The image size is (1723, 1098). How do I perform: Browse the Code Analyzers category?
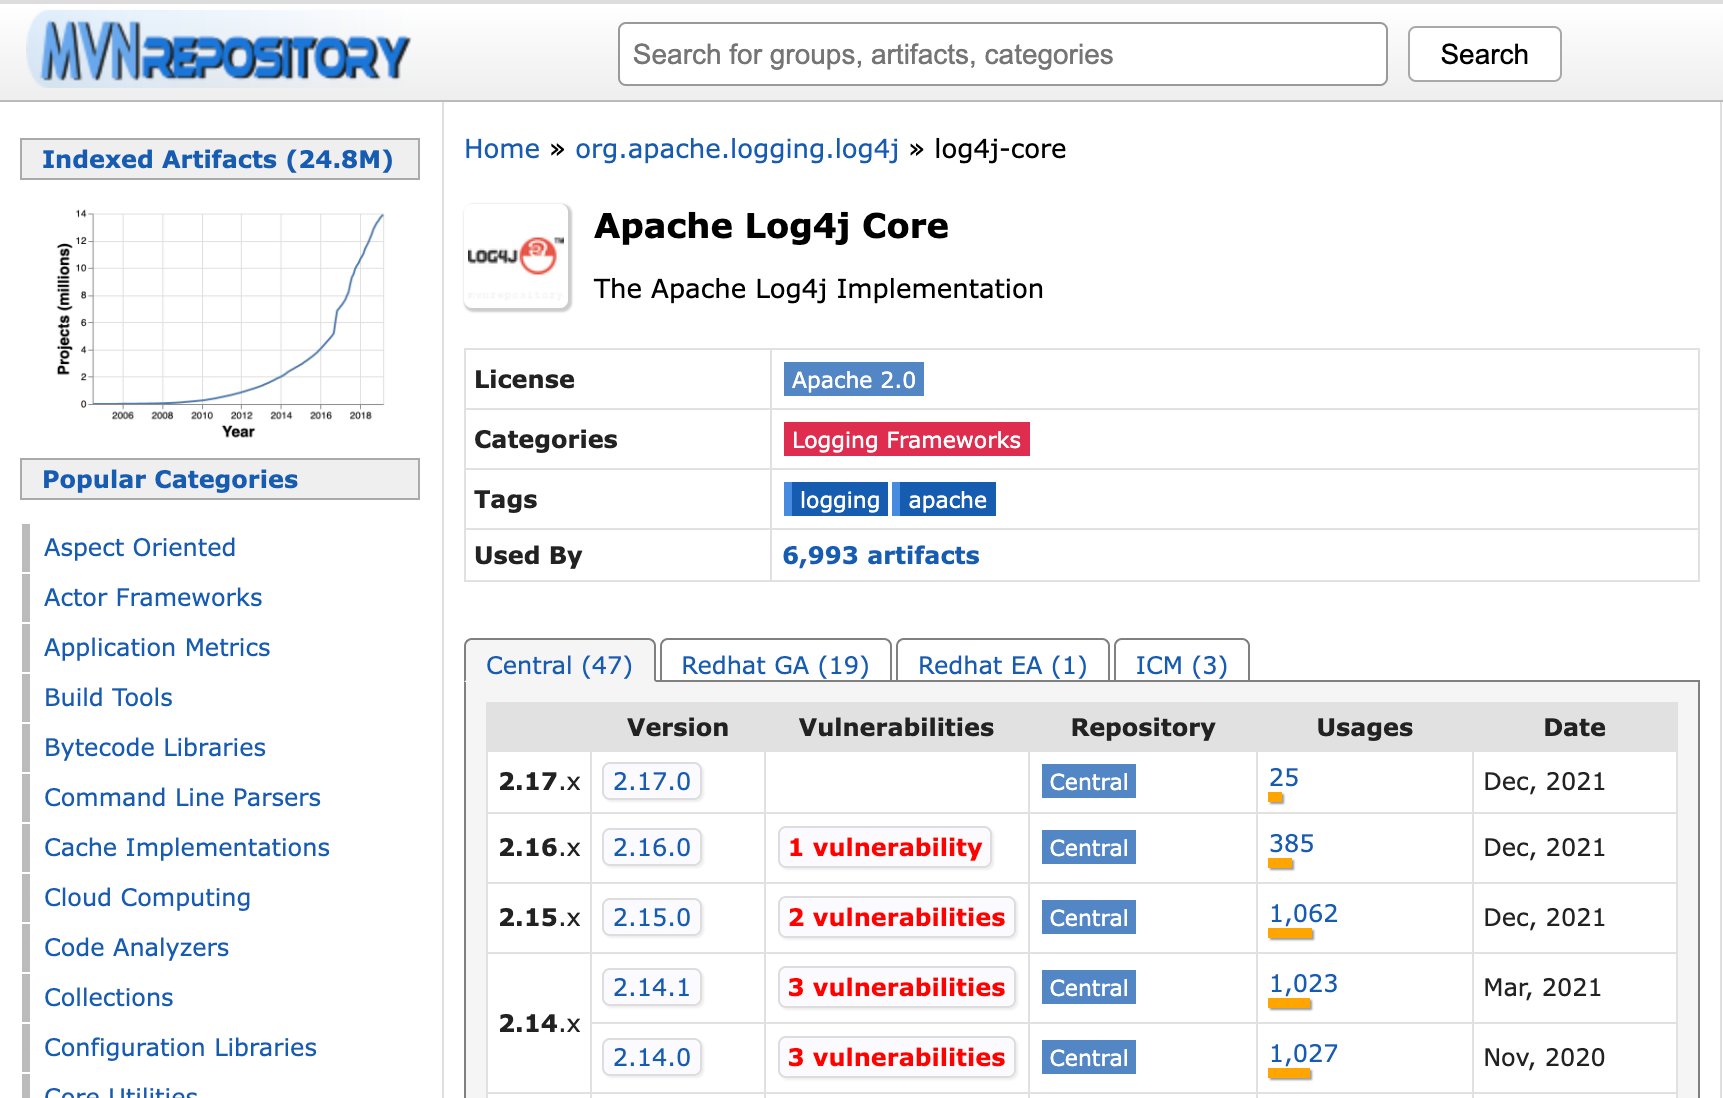[x=136, y=948]
